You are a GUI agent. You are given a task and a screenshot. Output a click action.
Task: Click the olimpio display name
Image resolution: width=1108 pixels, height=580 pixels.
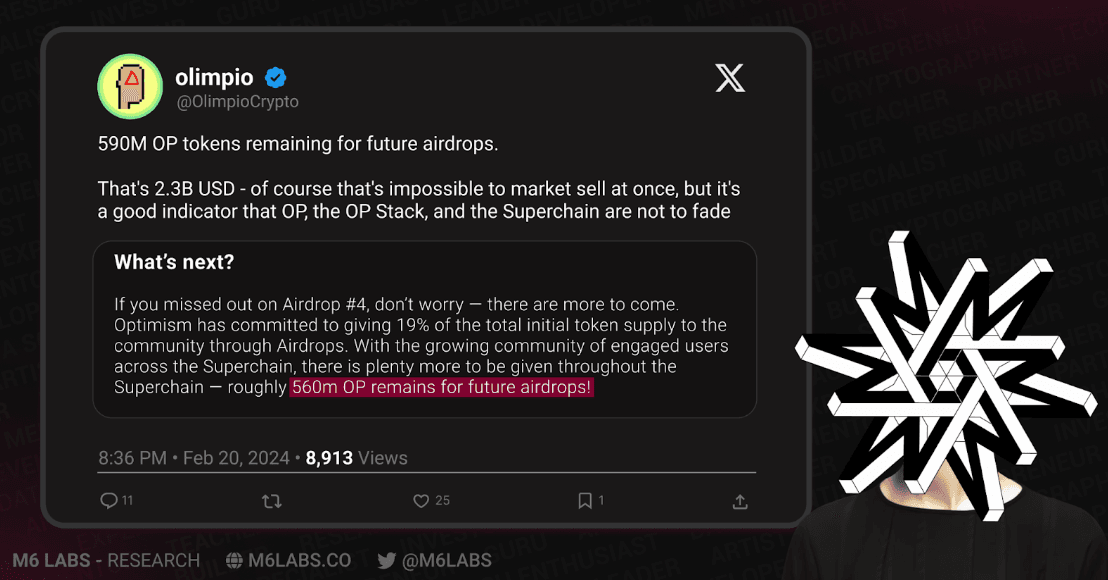point(214,78)
